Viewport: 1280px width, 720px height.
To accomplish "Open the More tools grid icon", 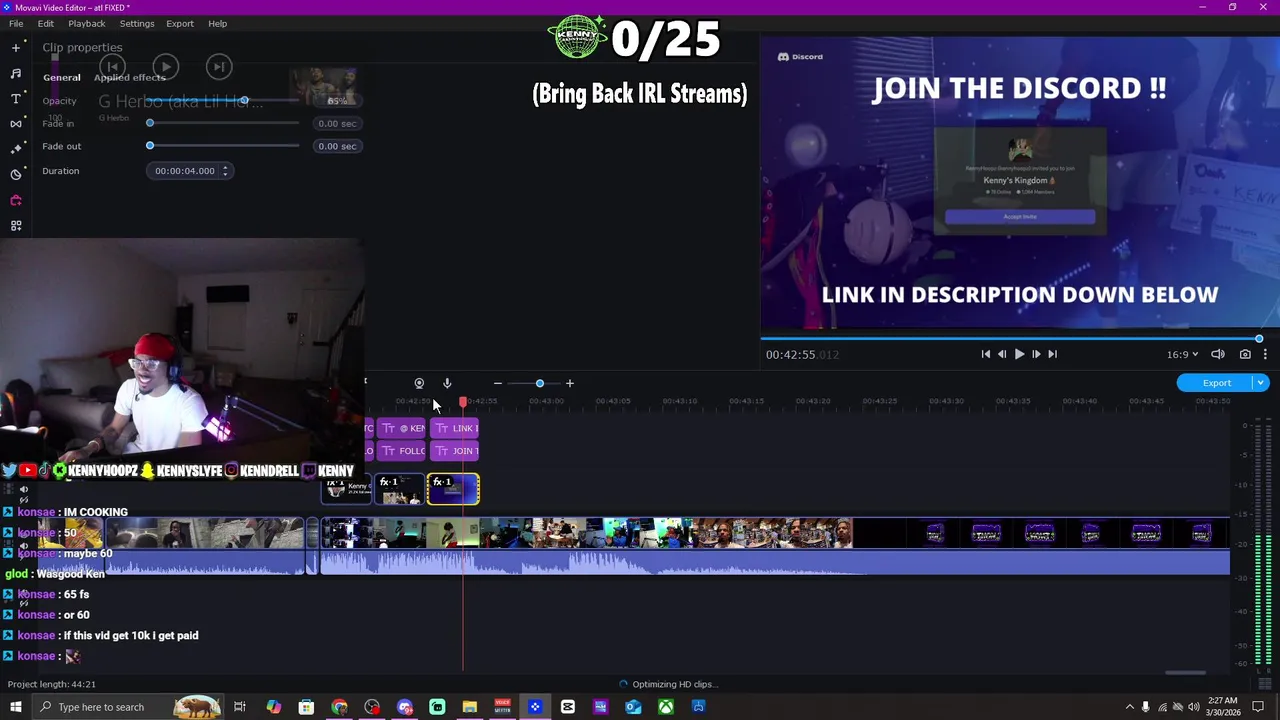I will [x=15, y=226].
